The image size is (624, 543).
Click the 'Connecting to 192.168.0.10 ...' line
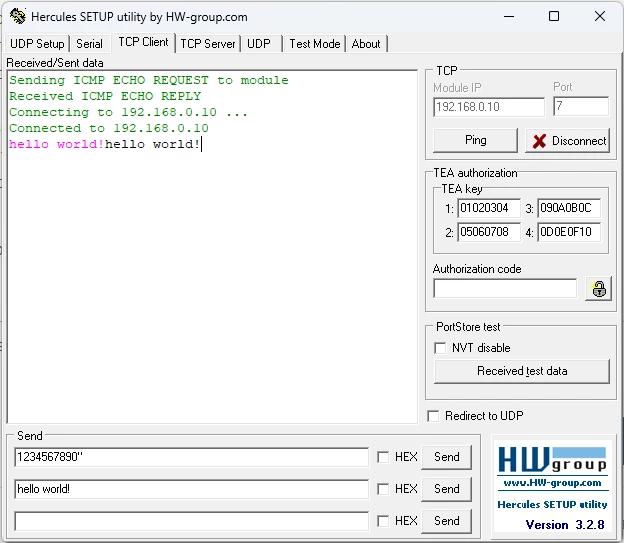pyautogui.click(x=128, y=112)
